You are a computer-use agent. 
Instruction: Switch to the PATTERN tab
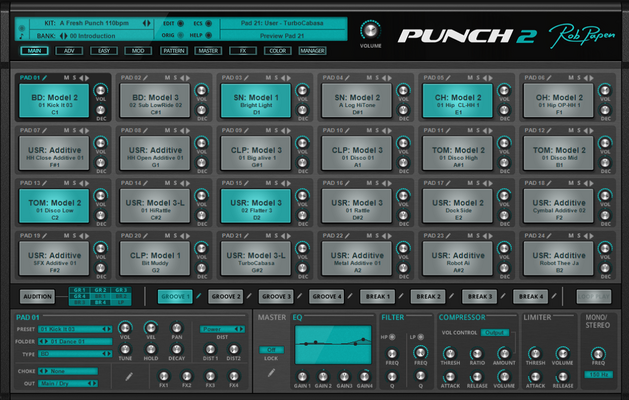click(174, 51)
